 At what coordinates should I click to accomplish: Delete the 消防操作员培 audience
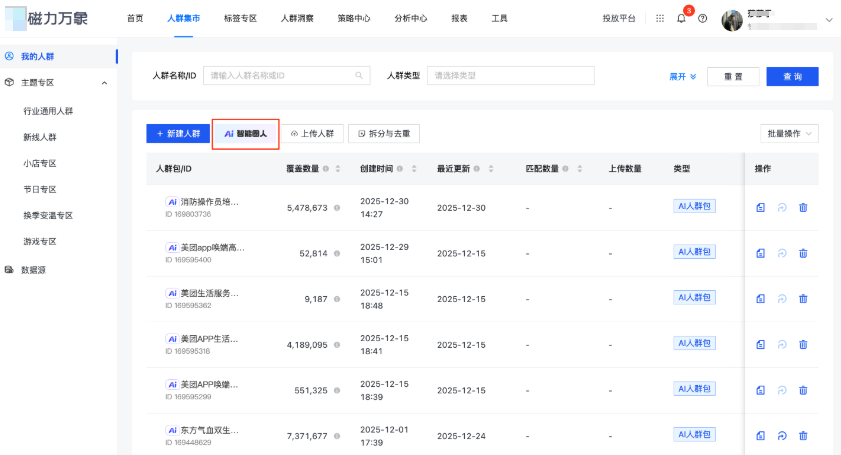tap(803, 208)
